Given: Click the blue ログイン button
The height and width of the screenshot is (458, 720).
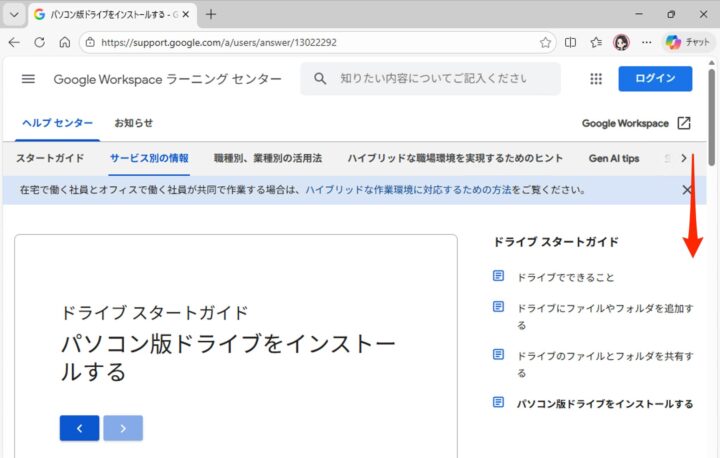Looking at the screenshot, I should tap(654, 80).
